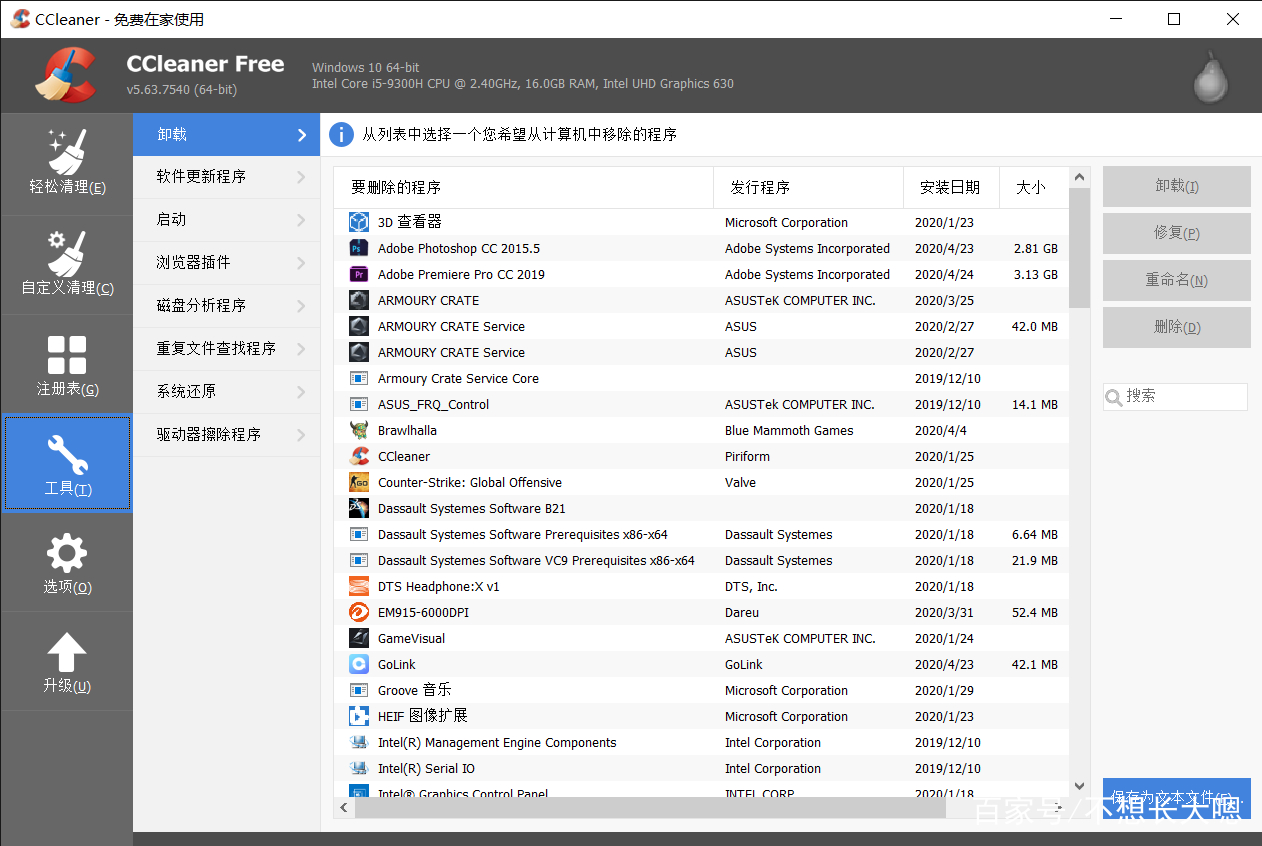Open the 磁盘分析程序 tab
The image size is (1262, 846).
(226, 306)
